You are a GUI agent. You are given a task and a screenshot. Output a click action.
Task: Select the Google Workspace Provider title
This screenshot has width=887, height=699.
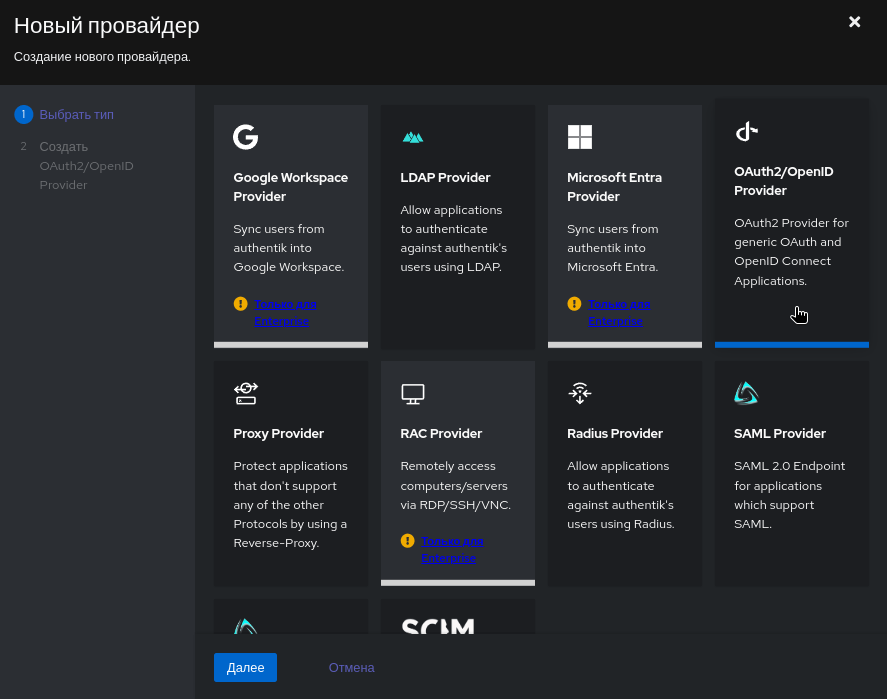pos(290,187)
